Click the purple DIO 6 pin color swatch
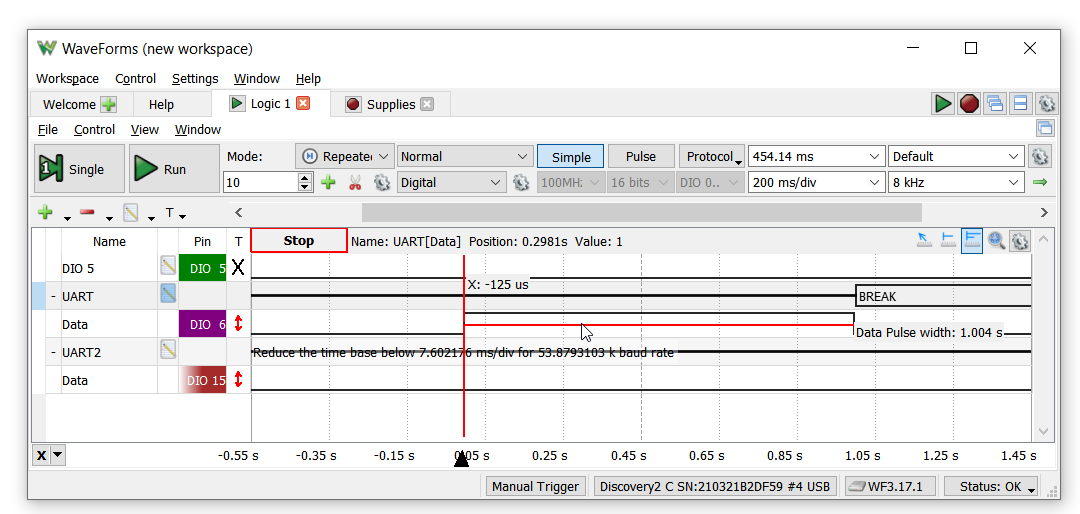The image size is (1080, 514). [x=202, y=324]
